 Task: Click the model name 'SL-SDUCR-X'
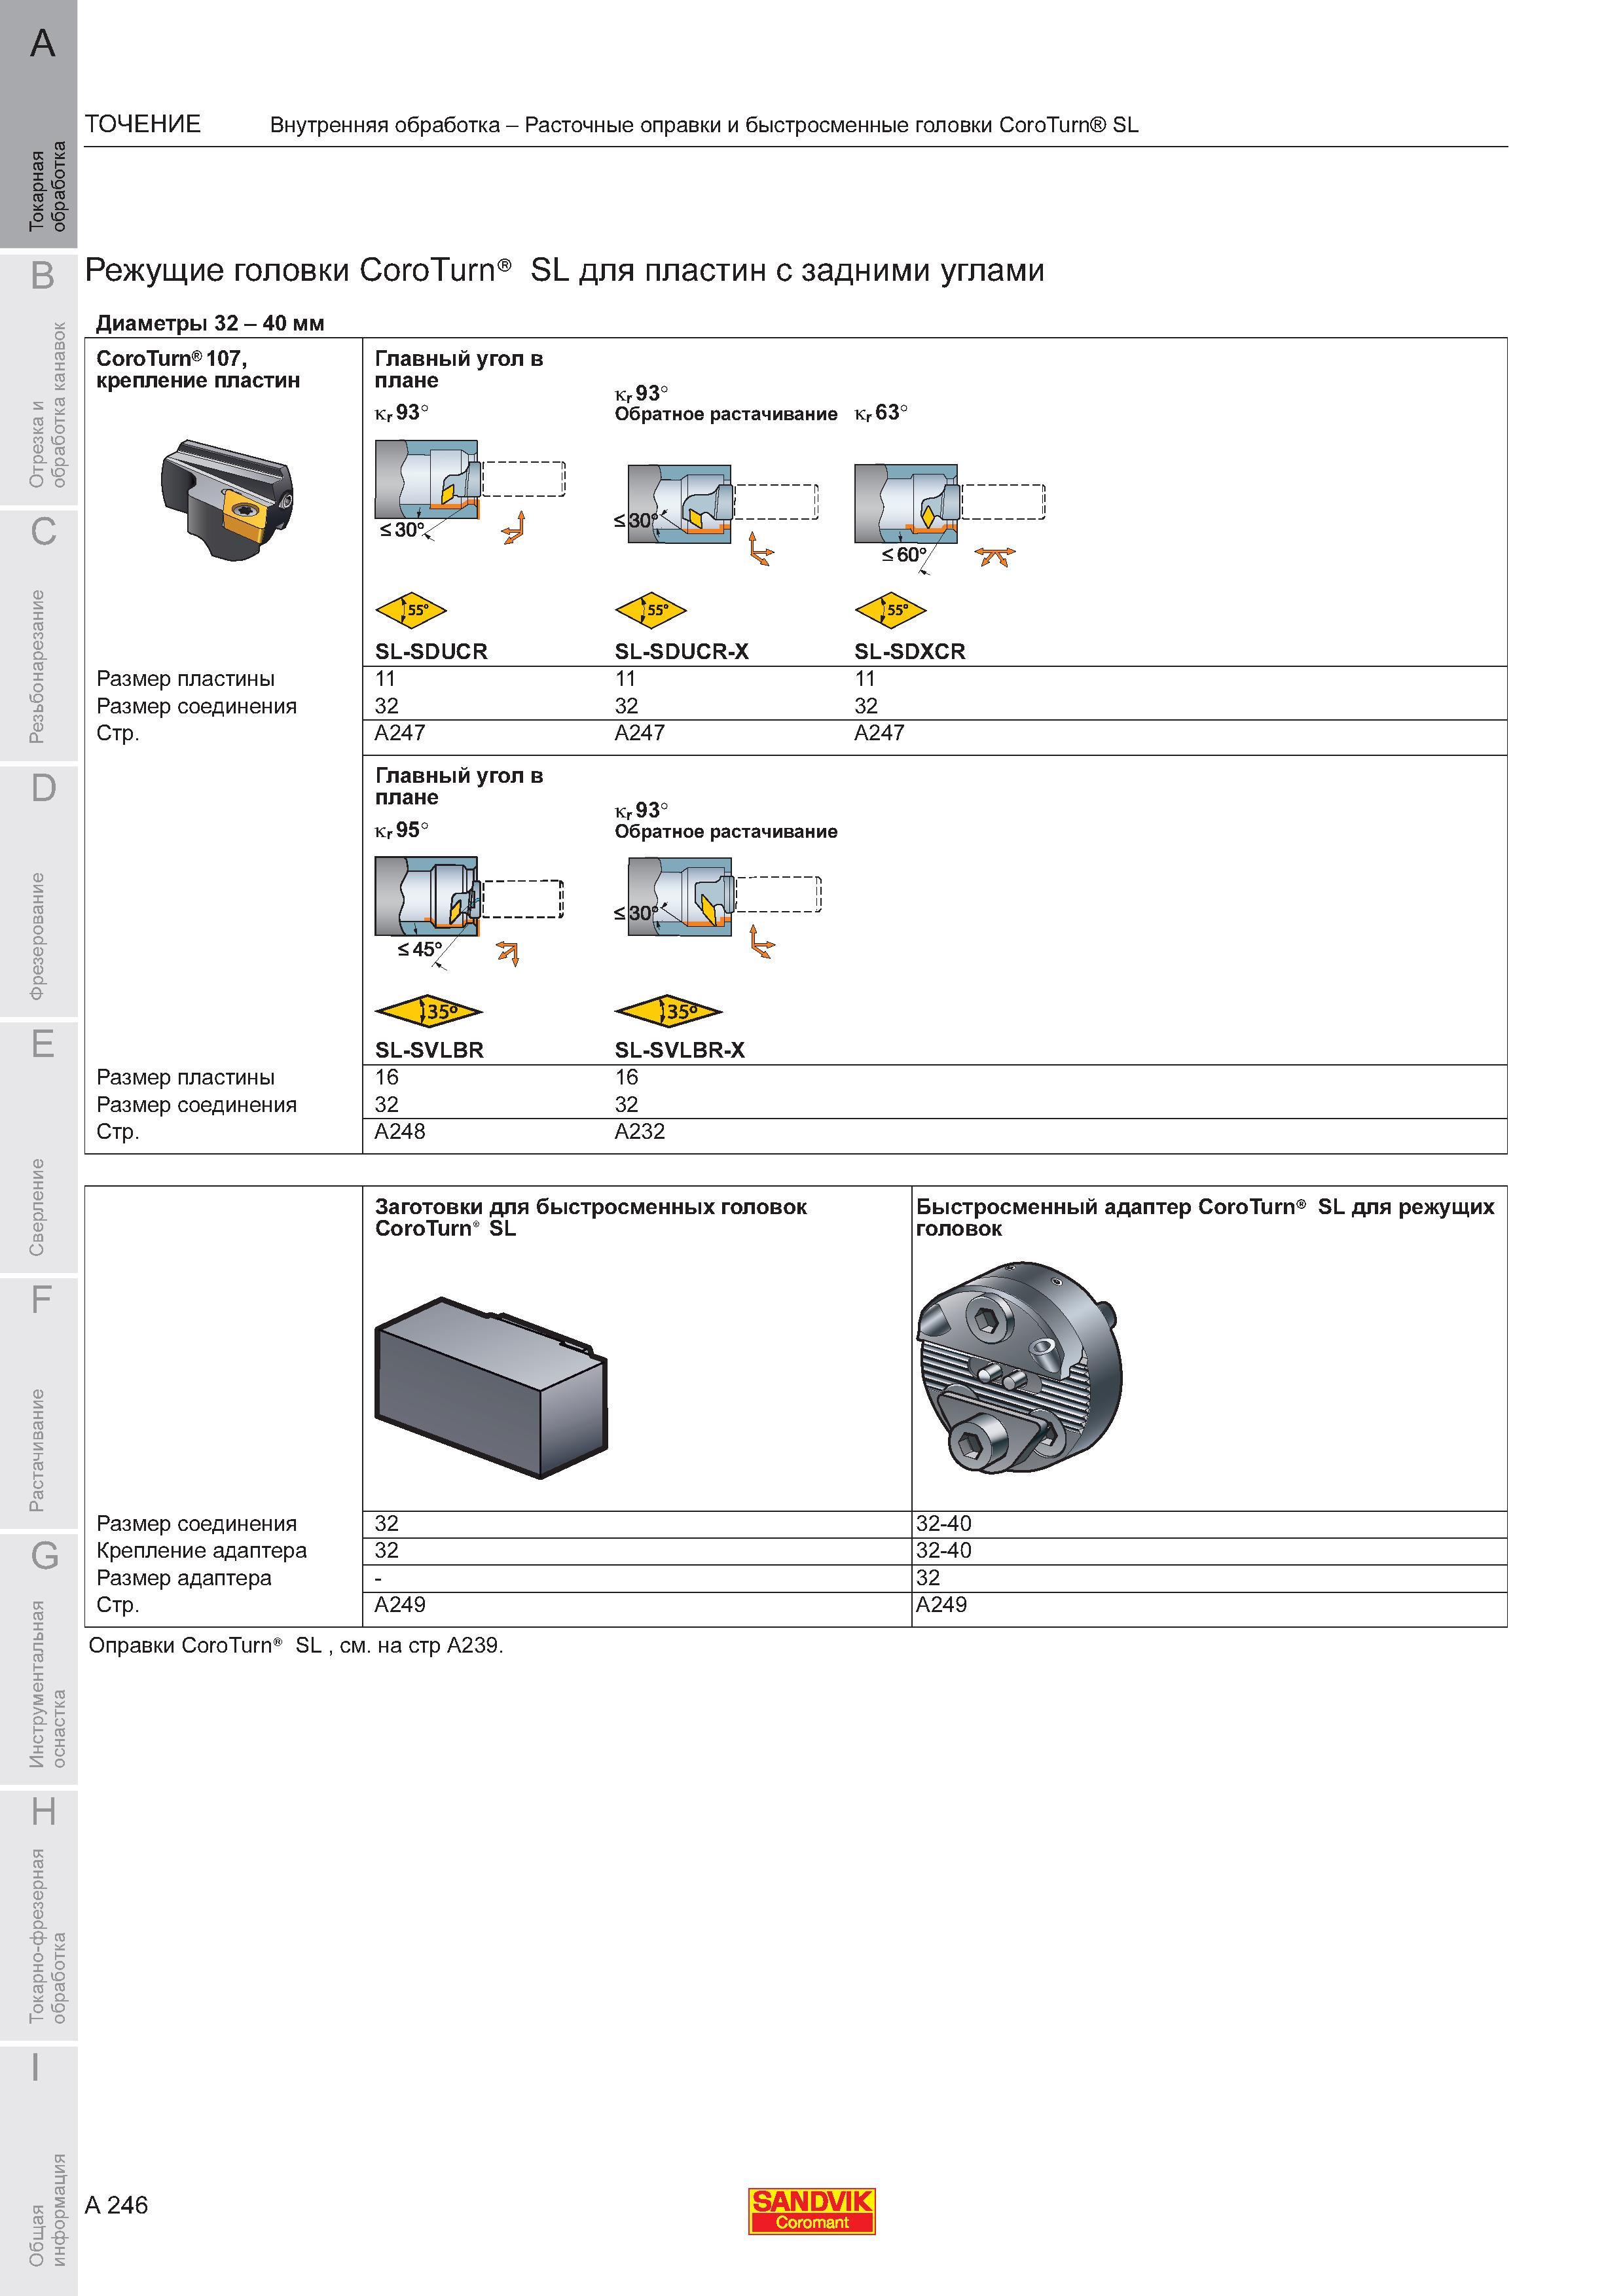pos(682,652)
